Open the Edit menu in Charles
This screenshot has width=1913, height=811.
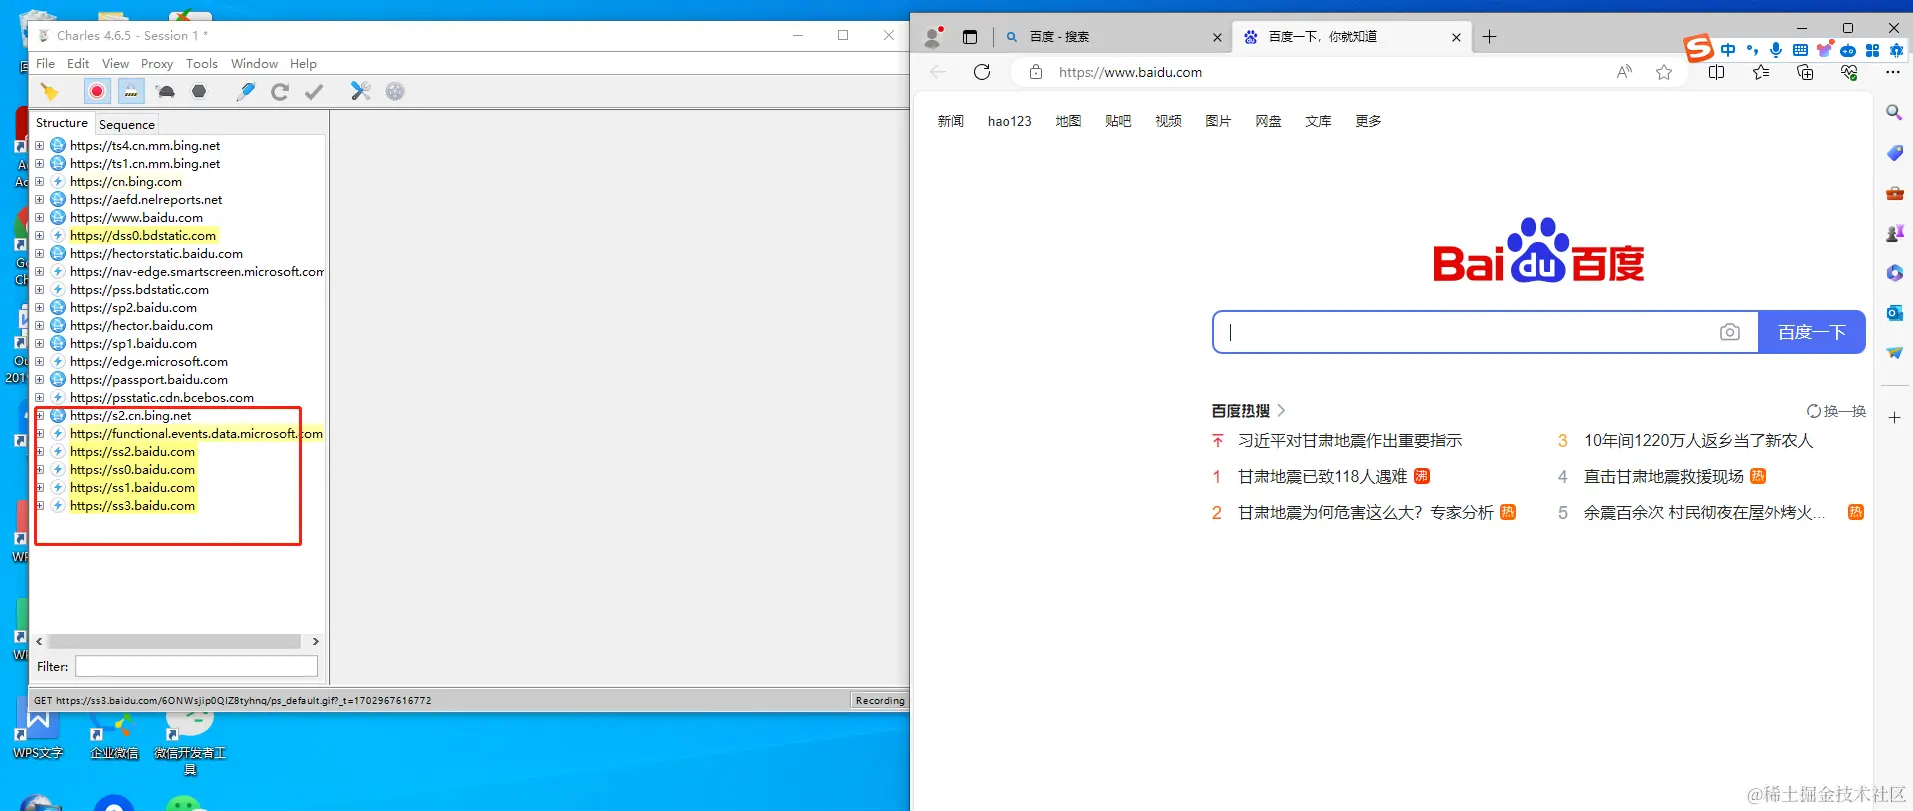pos(78,63)
